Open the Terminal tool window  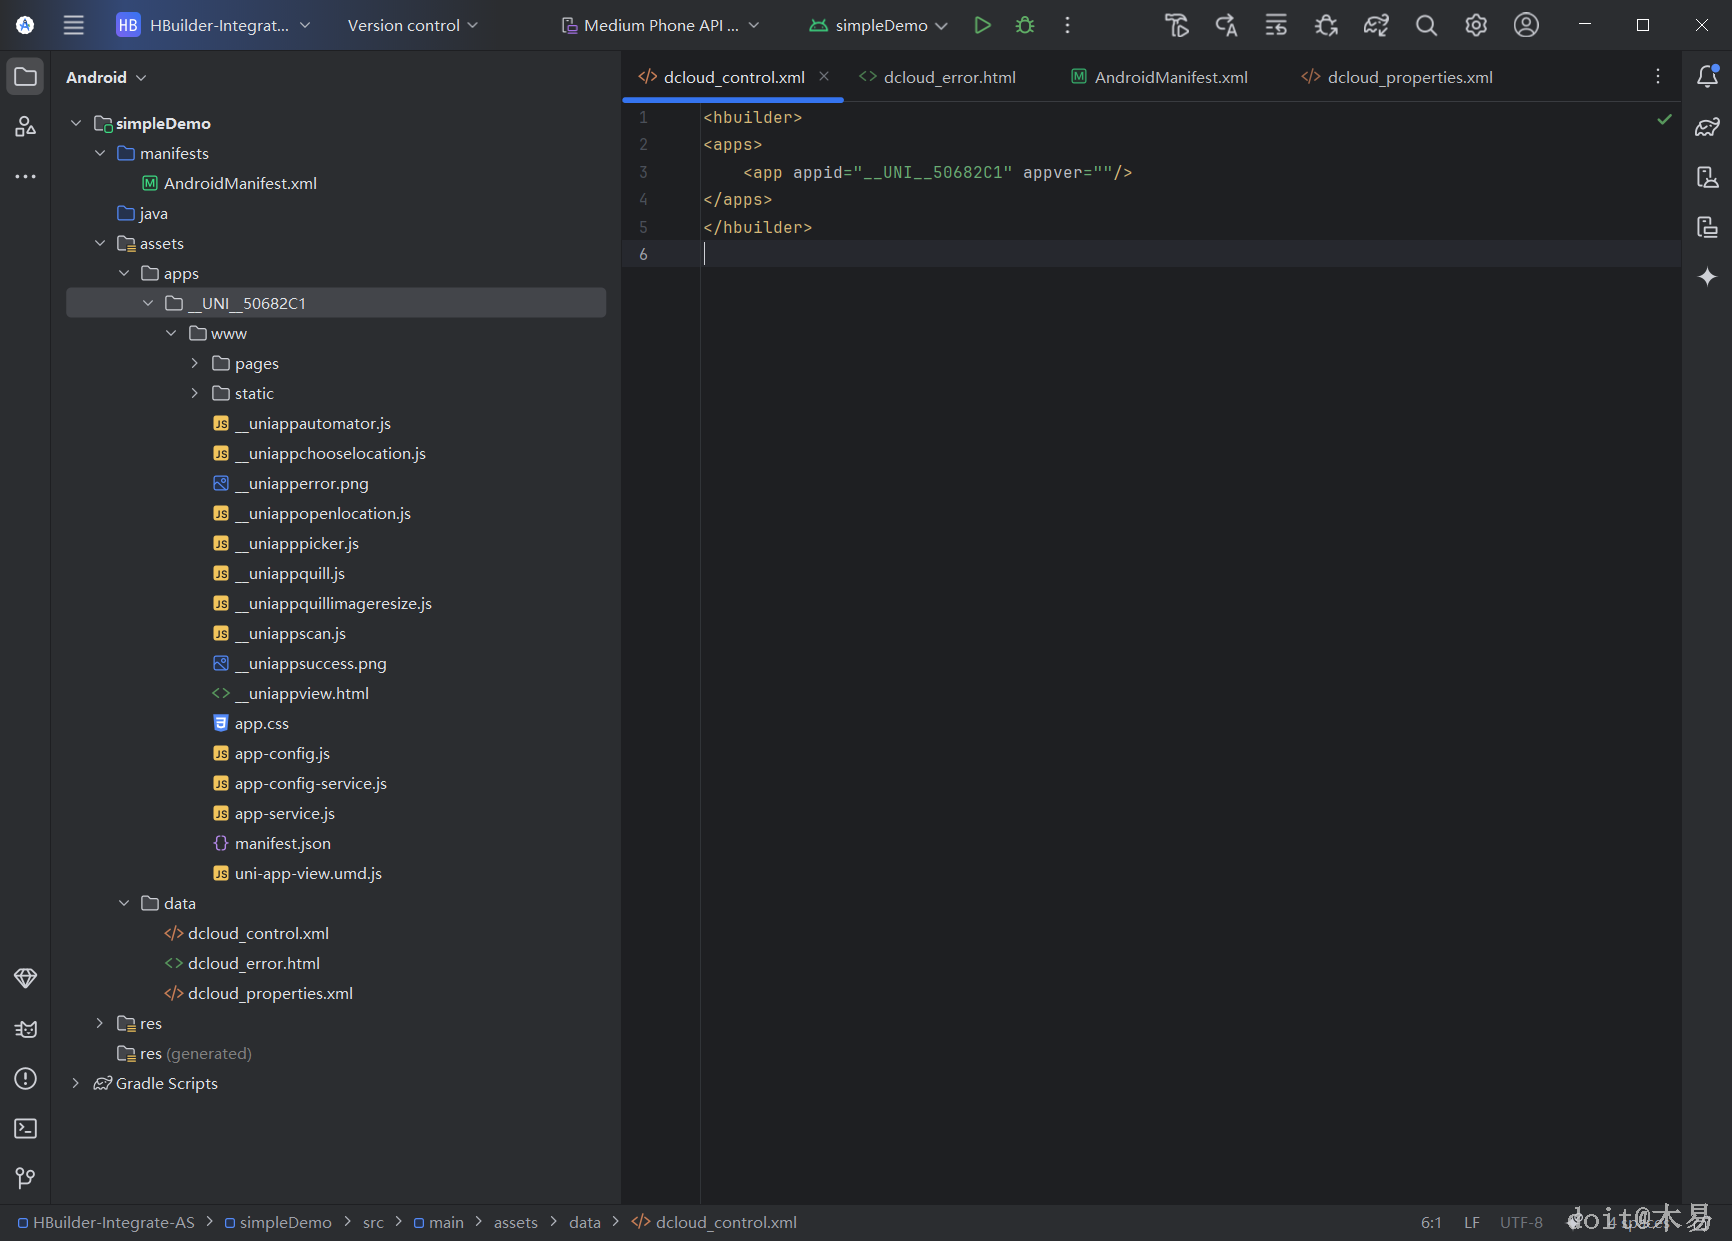pos(26,1128)
